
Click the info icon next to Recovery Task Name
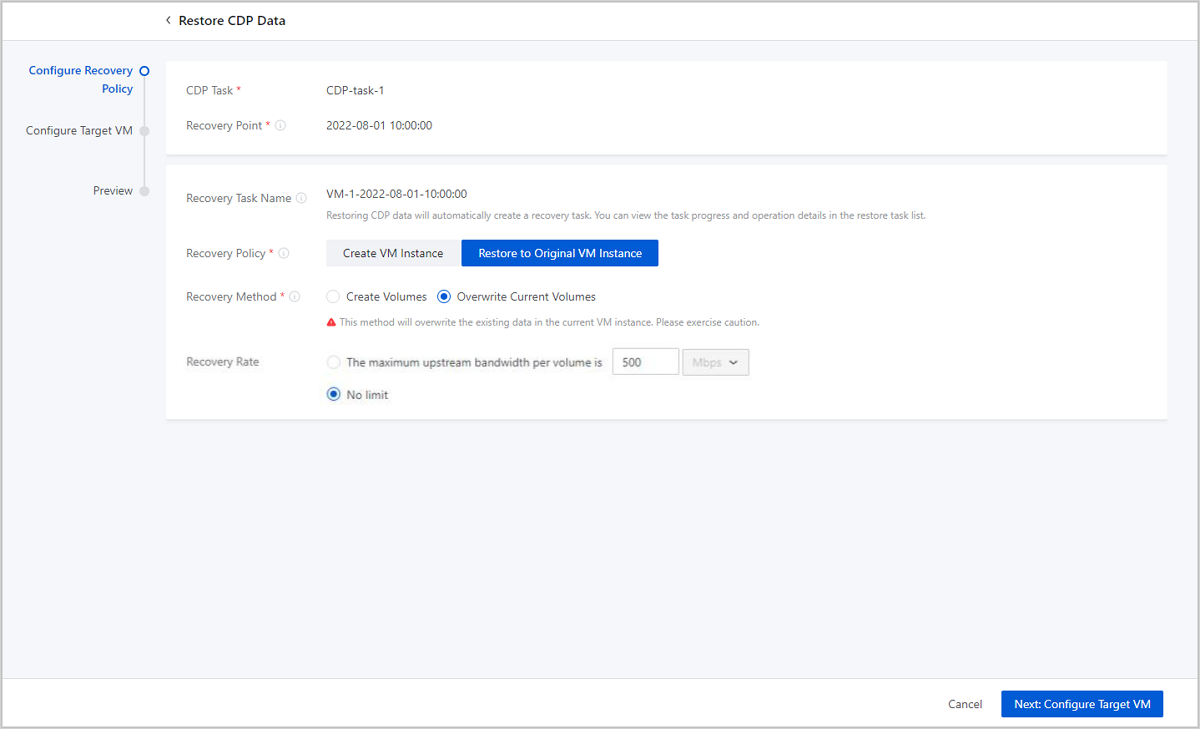coord(301,198)
